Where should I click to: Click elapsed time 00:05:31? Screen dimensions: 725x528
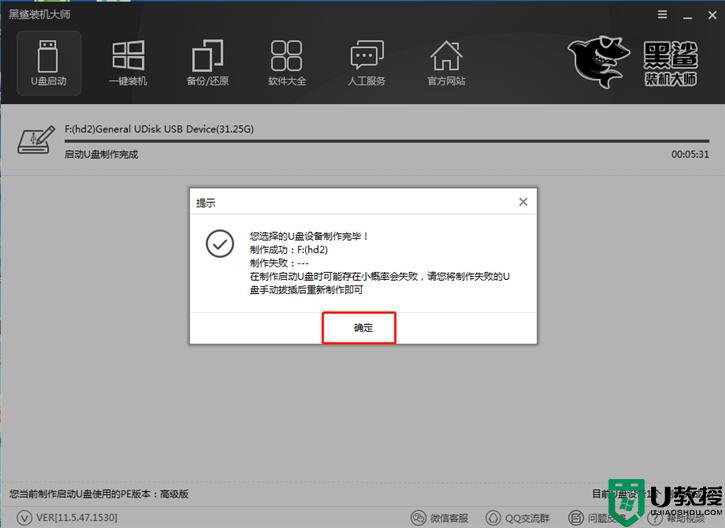click(x=690, y=154)
